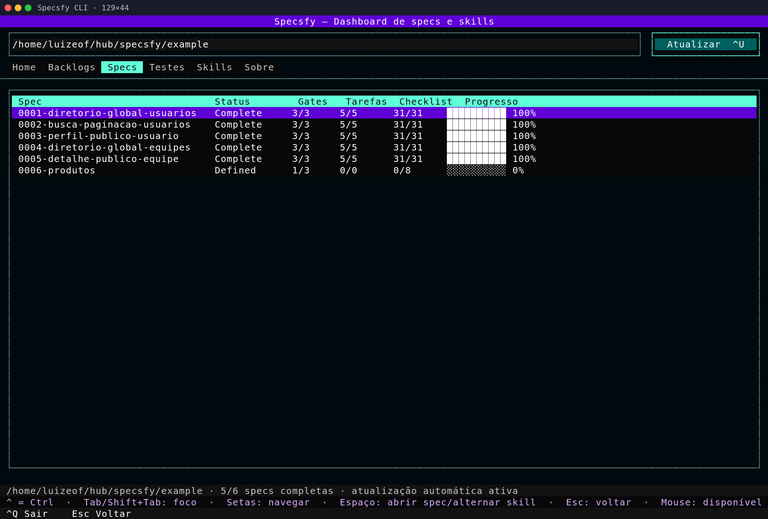Maximize the window with the green button
This screenshot has width=768, height=519.
[x=28, y=8]
